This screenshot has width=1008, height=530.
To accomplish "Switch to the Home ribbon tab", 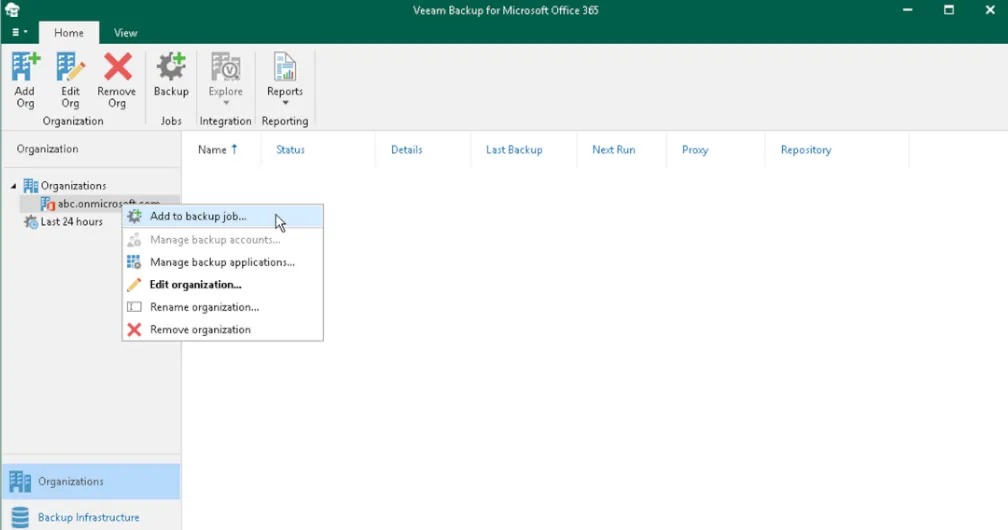I will (69, 33).
